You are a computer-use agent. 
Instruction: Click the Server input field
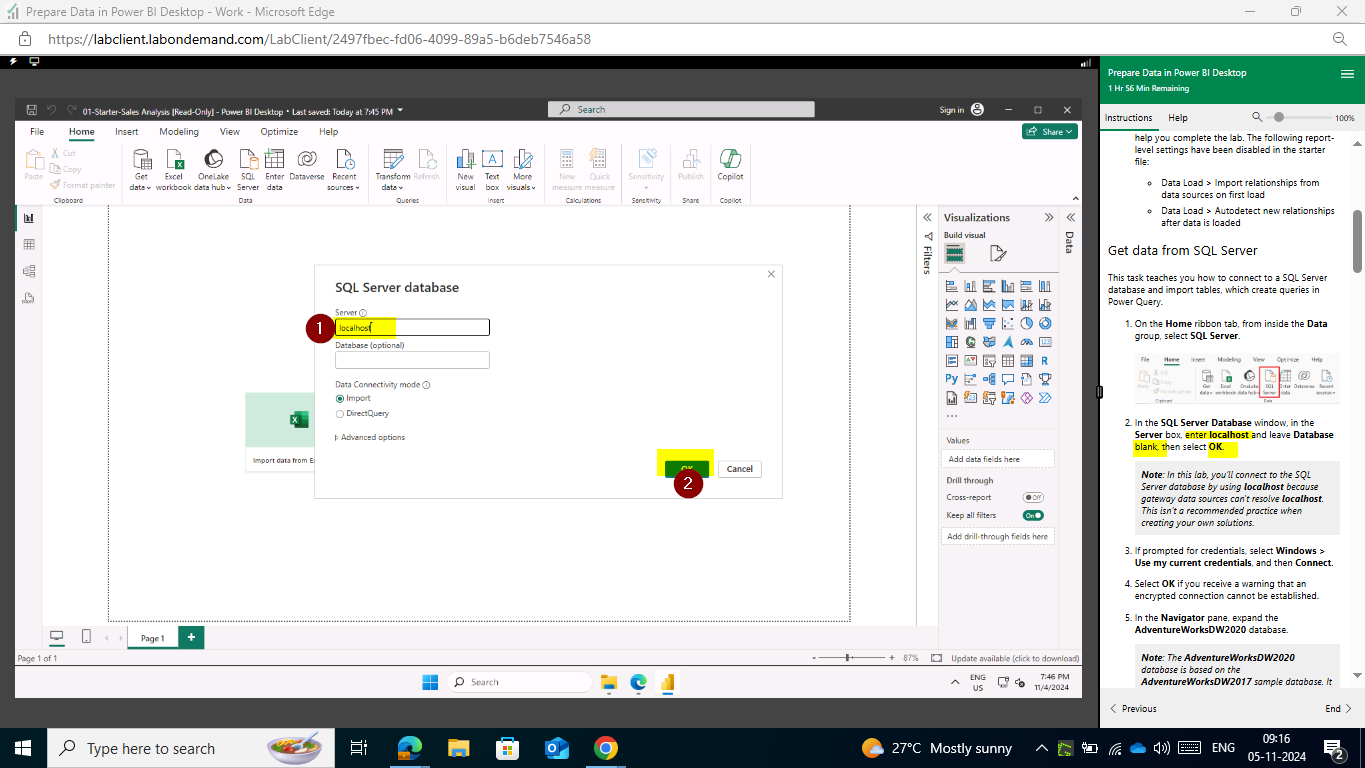[x=412, y=327]
